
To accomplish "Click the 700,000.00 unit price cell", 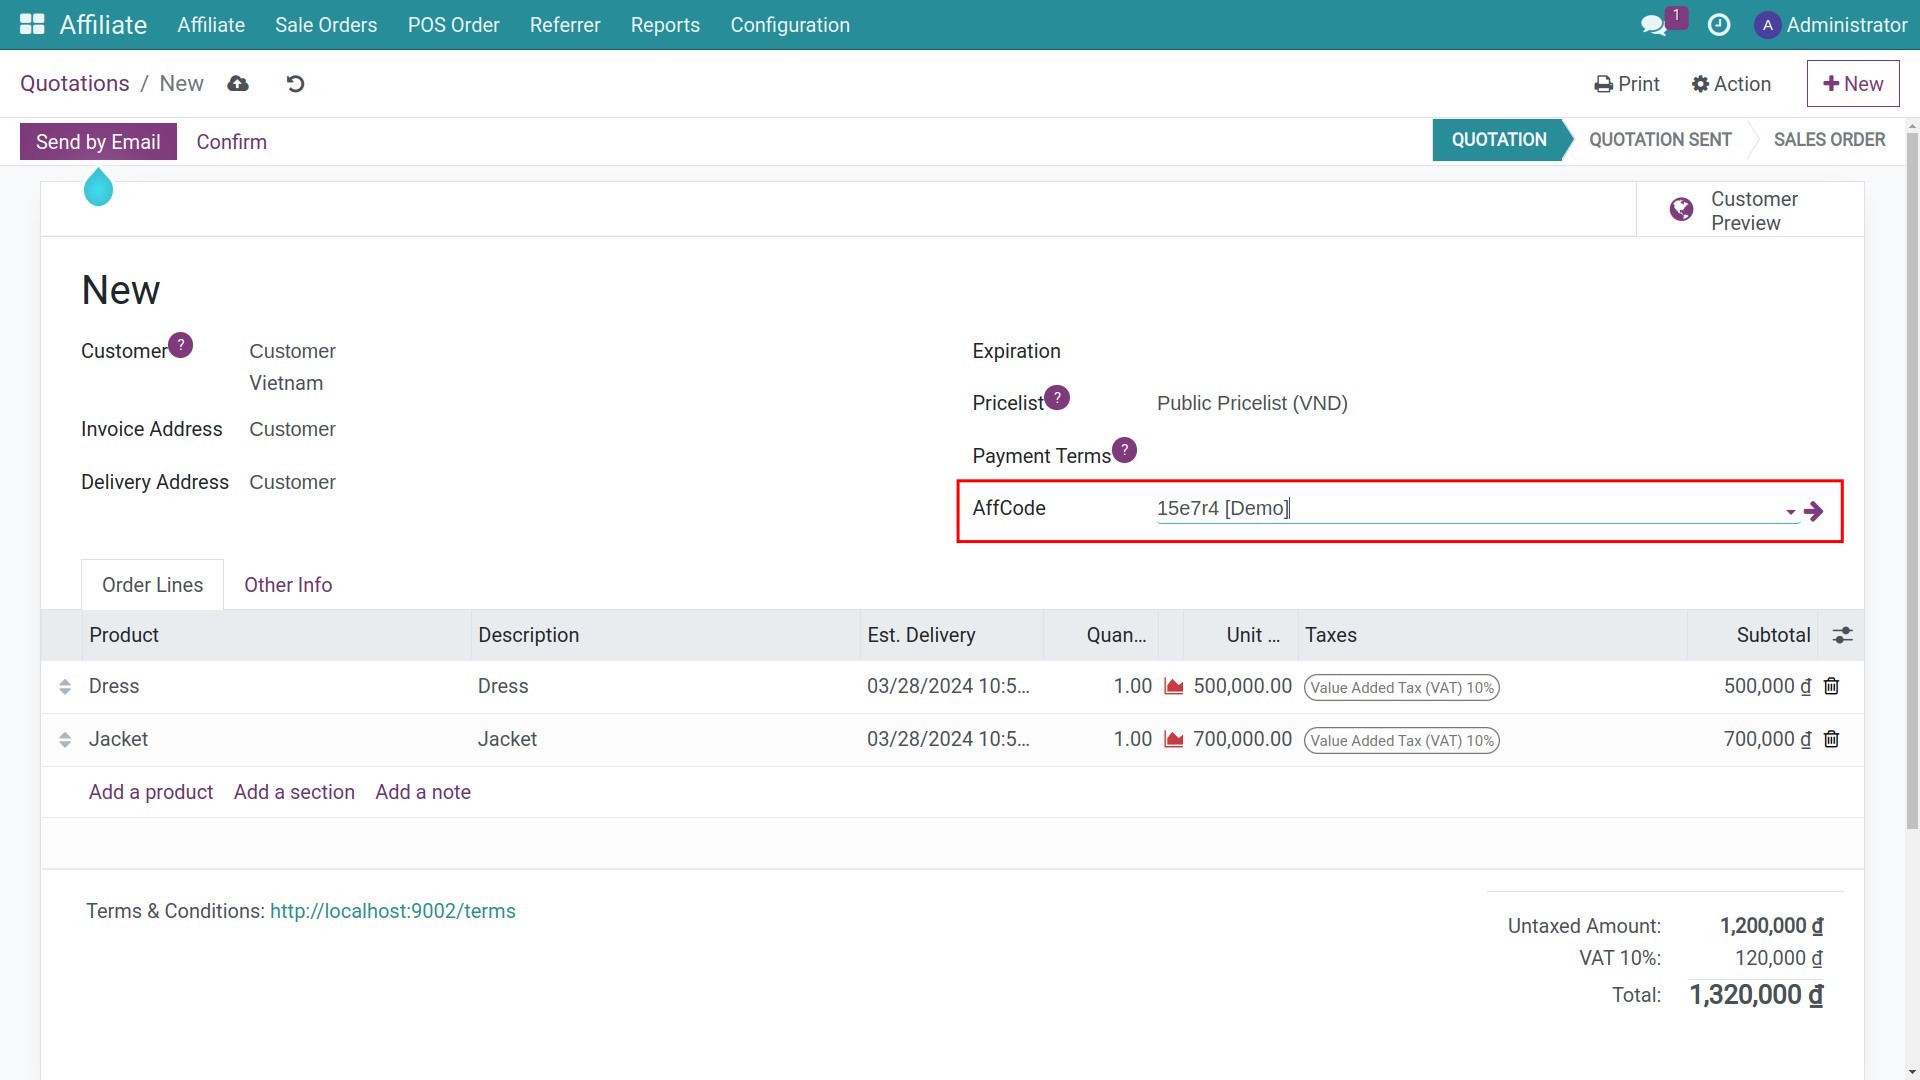I will click(1242, 739).
